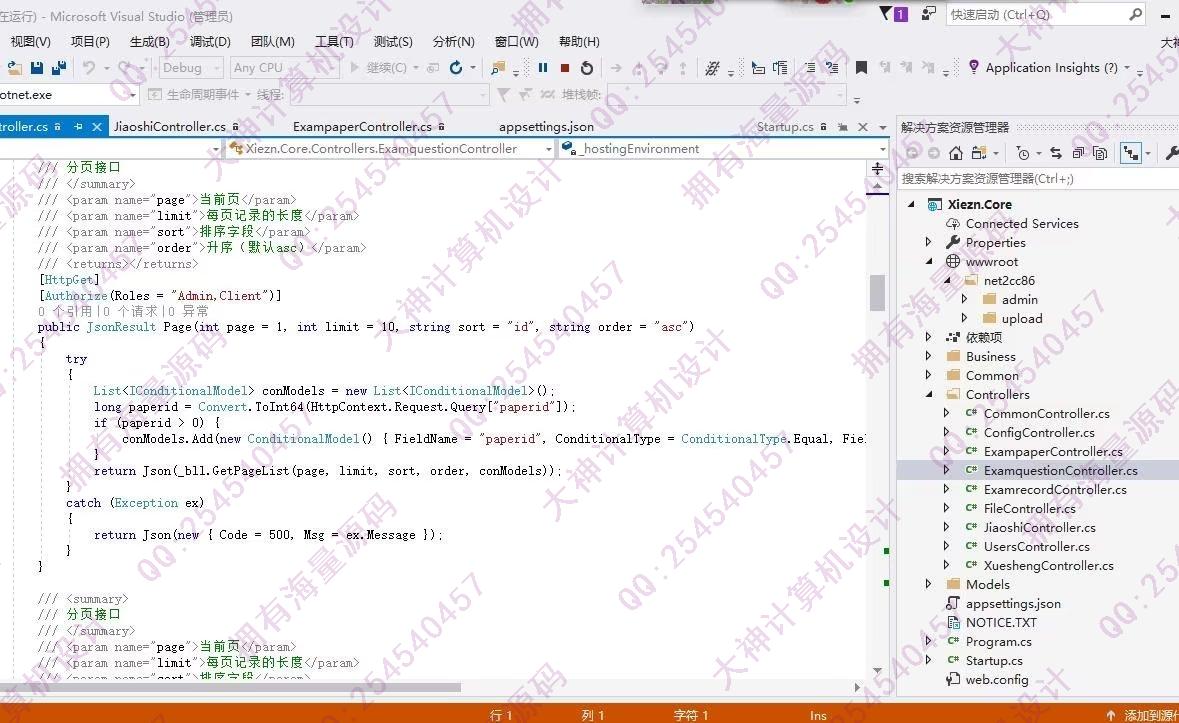This screenshot has height=723, width=1179.
Task: Close the Startup.cs preview tab
Action: 862,127
